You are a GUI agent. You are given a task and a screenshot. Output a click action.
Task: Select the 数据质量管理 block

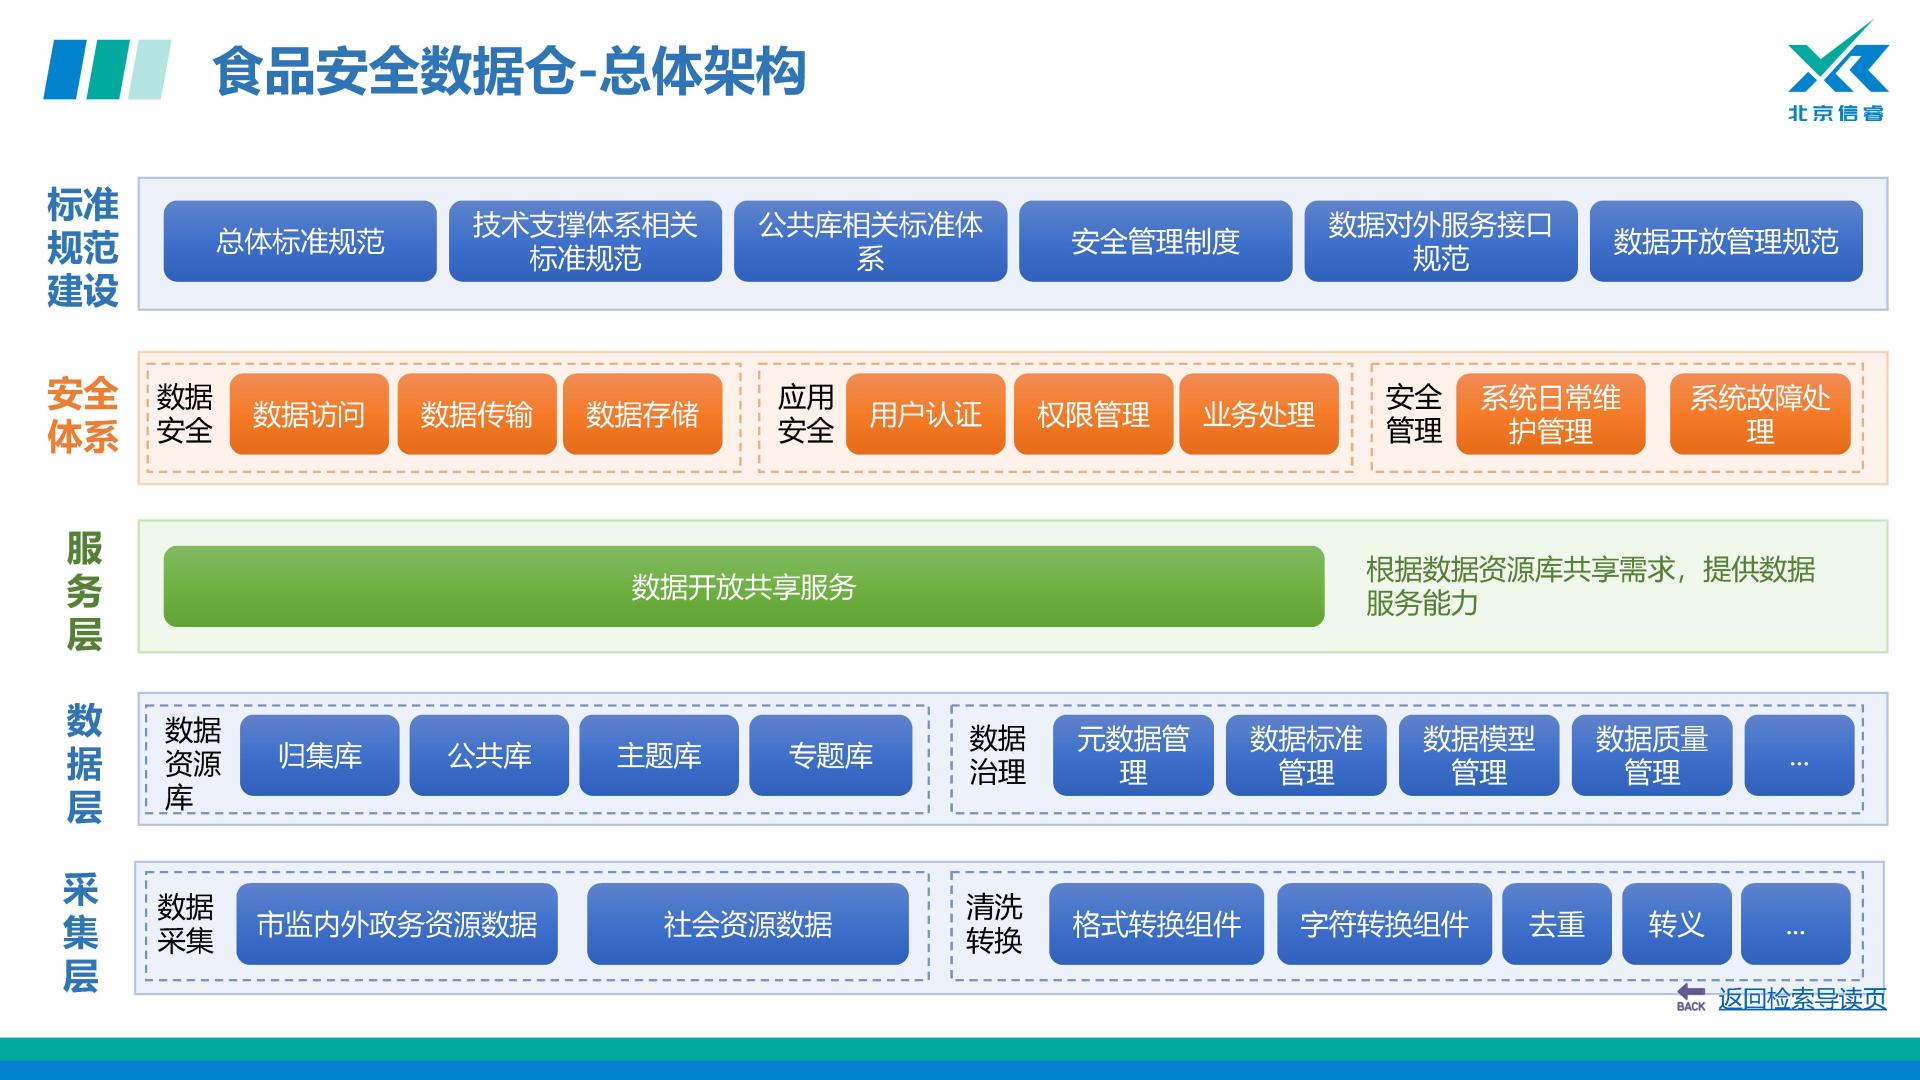pos(1651,756)
